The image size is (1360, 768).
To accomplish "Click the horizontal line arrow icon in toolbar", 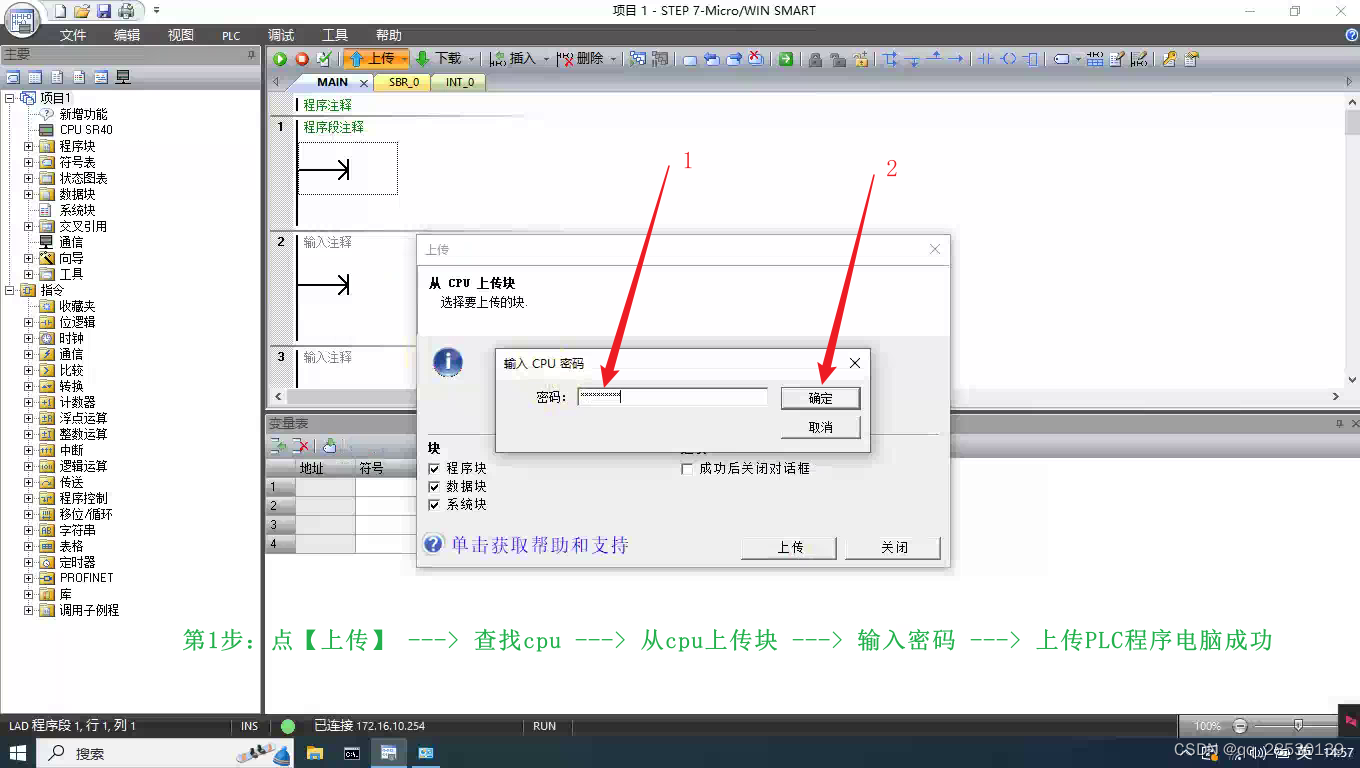I will tap(956, 59).
